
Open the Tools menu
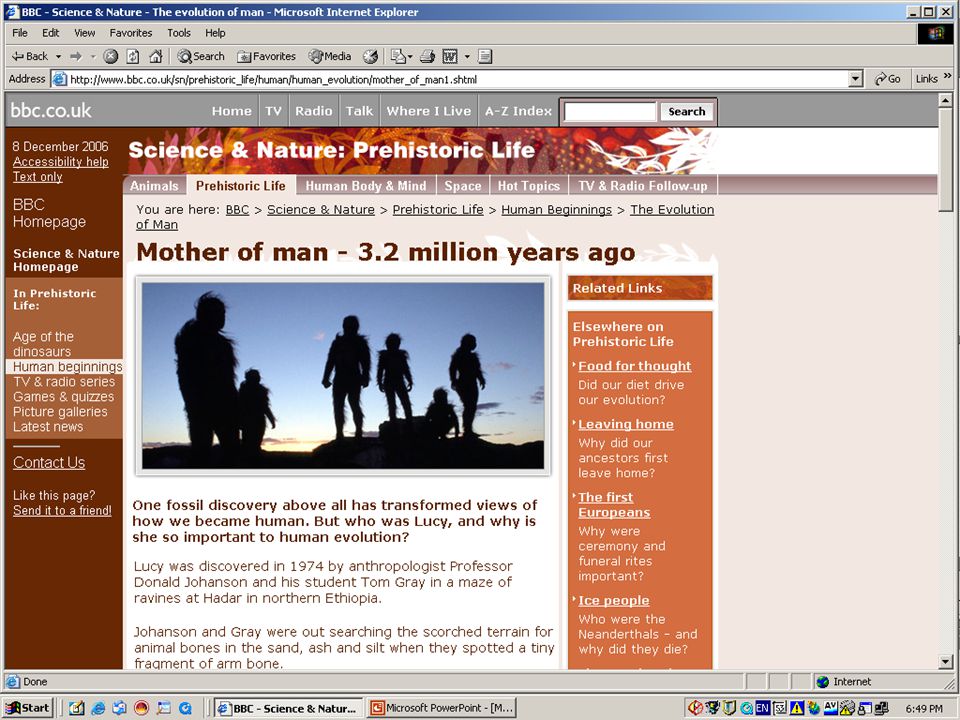[x=179, y=33]
